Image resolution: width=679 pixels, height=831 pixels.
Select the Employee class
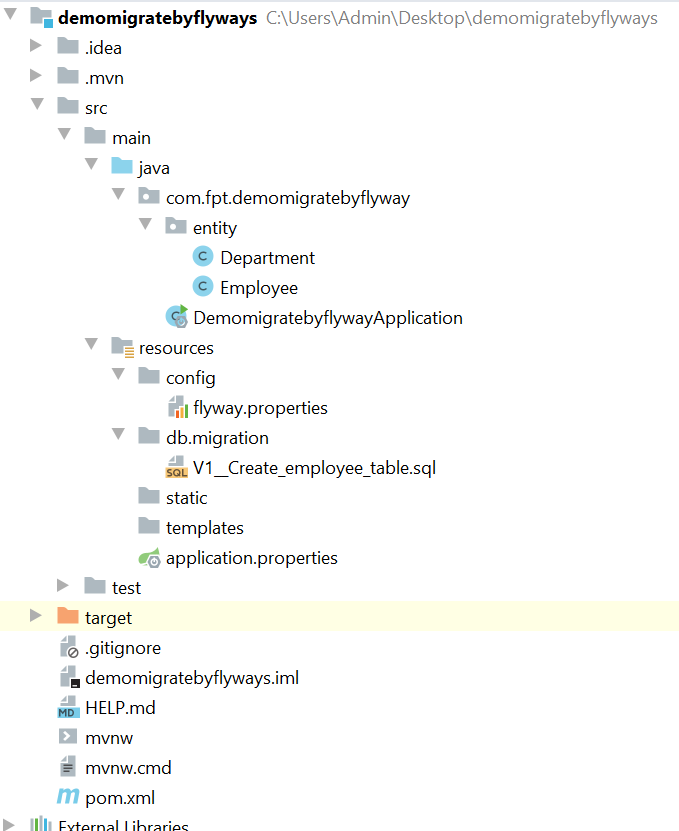259,288
